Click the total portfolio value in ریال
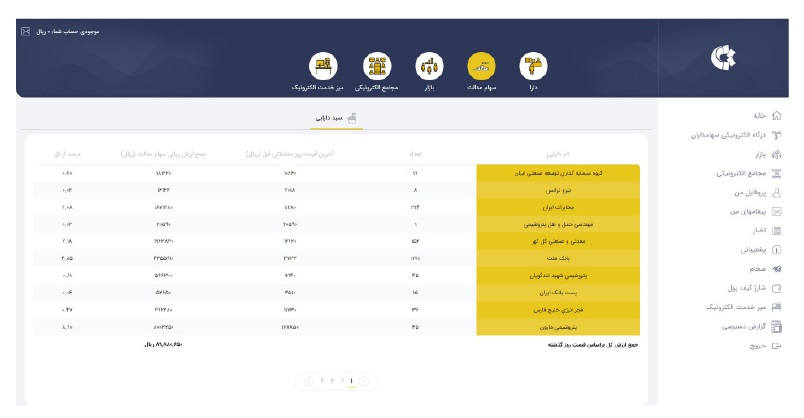 point(164,345)
